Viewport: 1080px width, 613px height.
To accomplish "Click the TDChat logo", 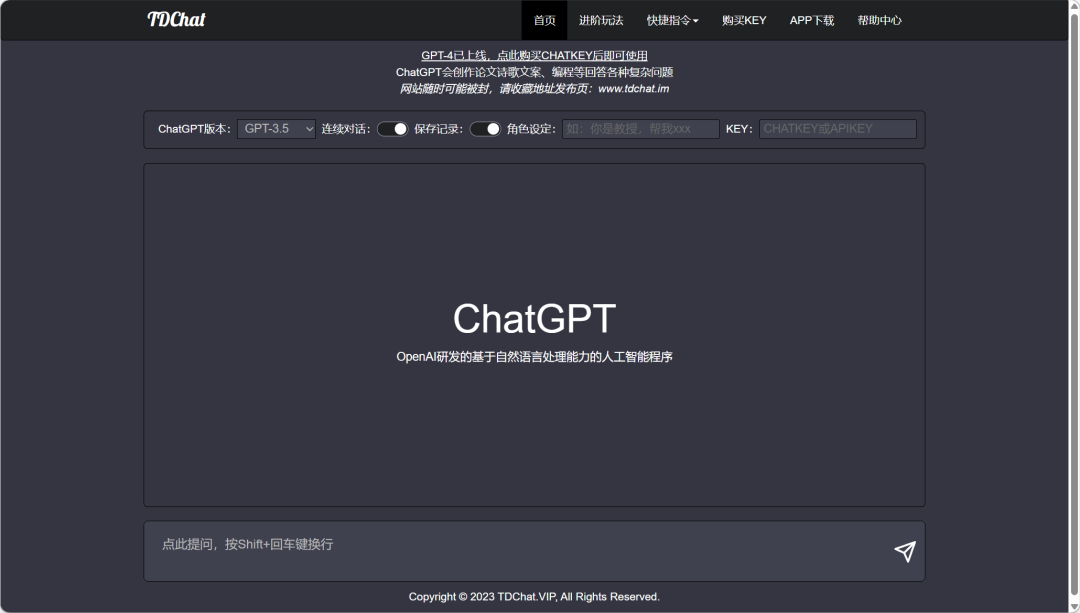I will coord(176,20).
